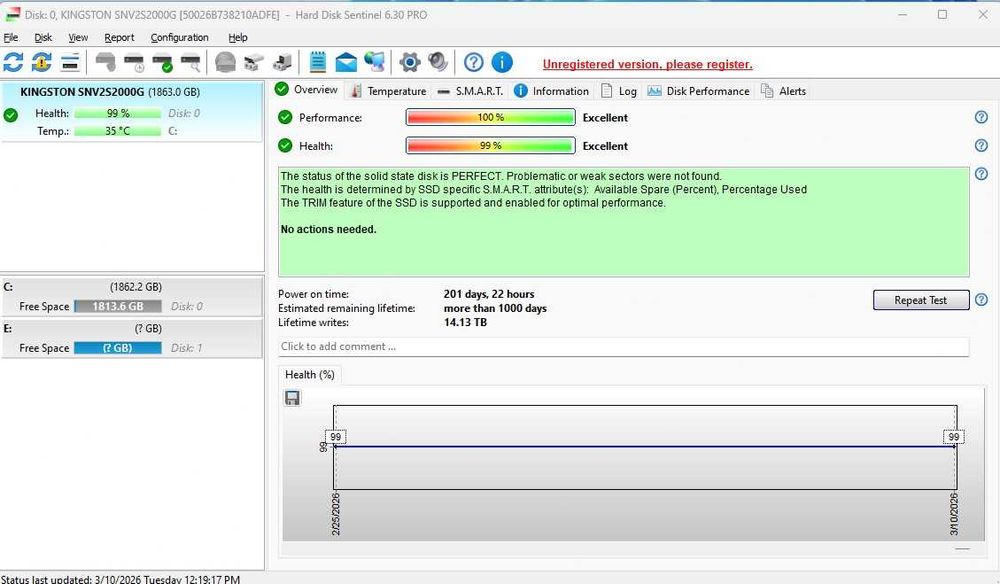Click the disk icon with magnifier

pos(191,62)
